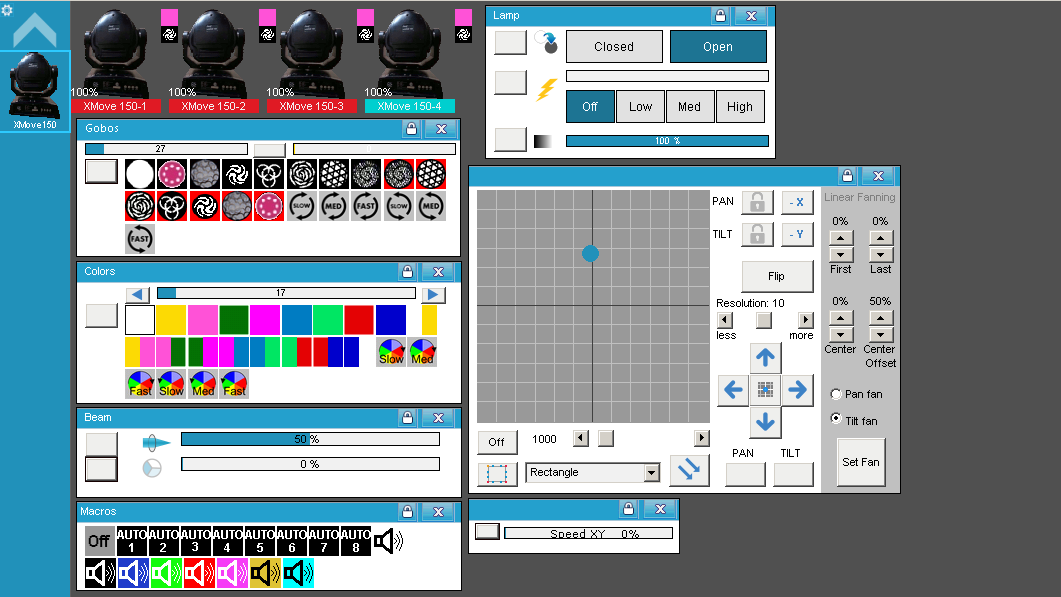The width and height of the screenshot is (1061, 597).
Task: Adjust the beam 0 % slider
Action: [311, 464]
